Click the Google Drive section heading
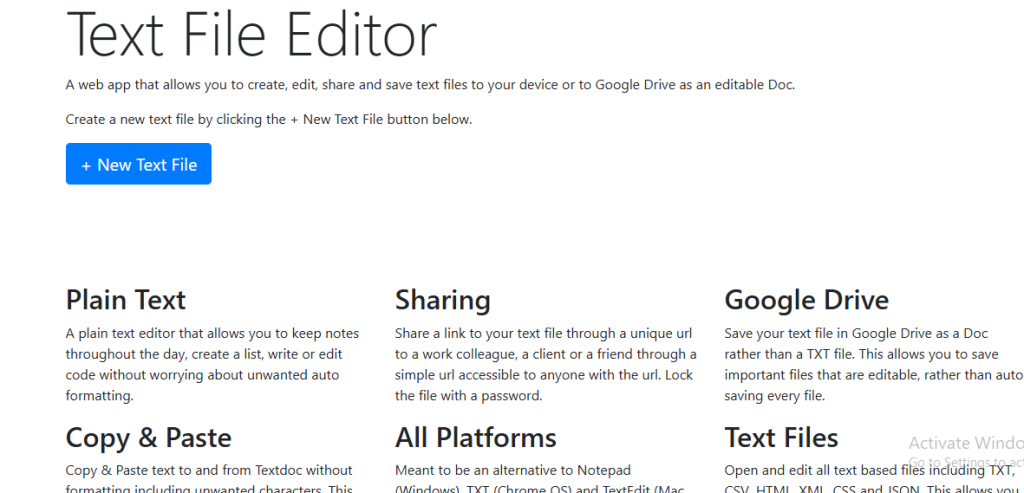 pos(807,300)
